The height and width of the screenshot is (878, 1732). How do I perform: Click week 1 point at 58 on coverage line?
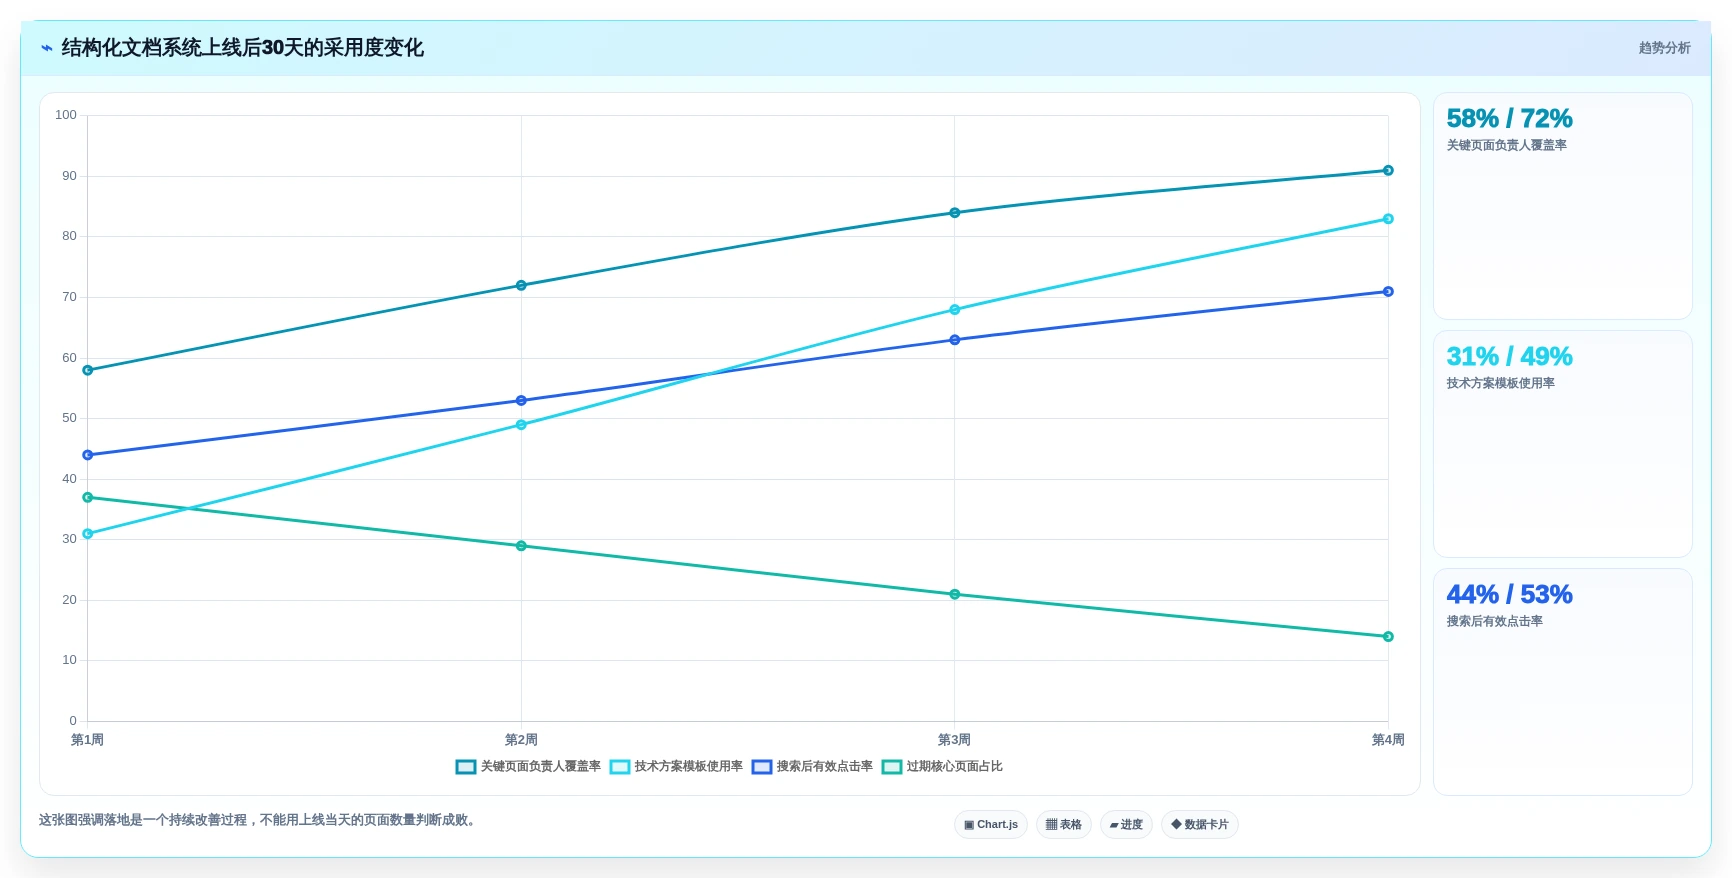click(88, 370)
